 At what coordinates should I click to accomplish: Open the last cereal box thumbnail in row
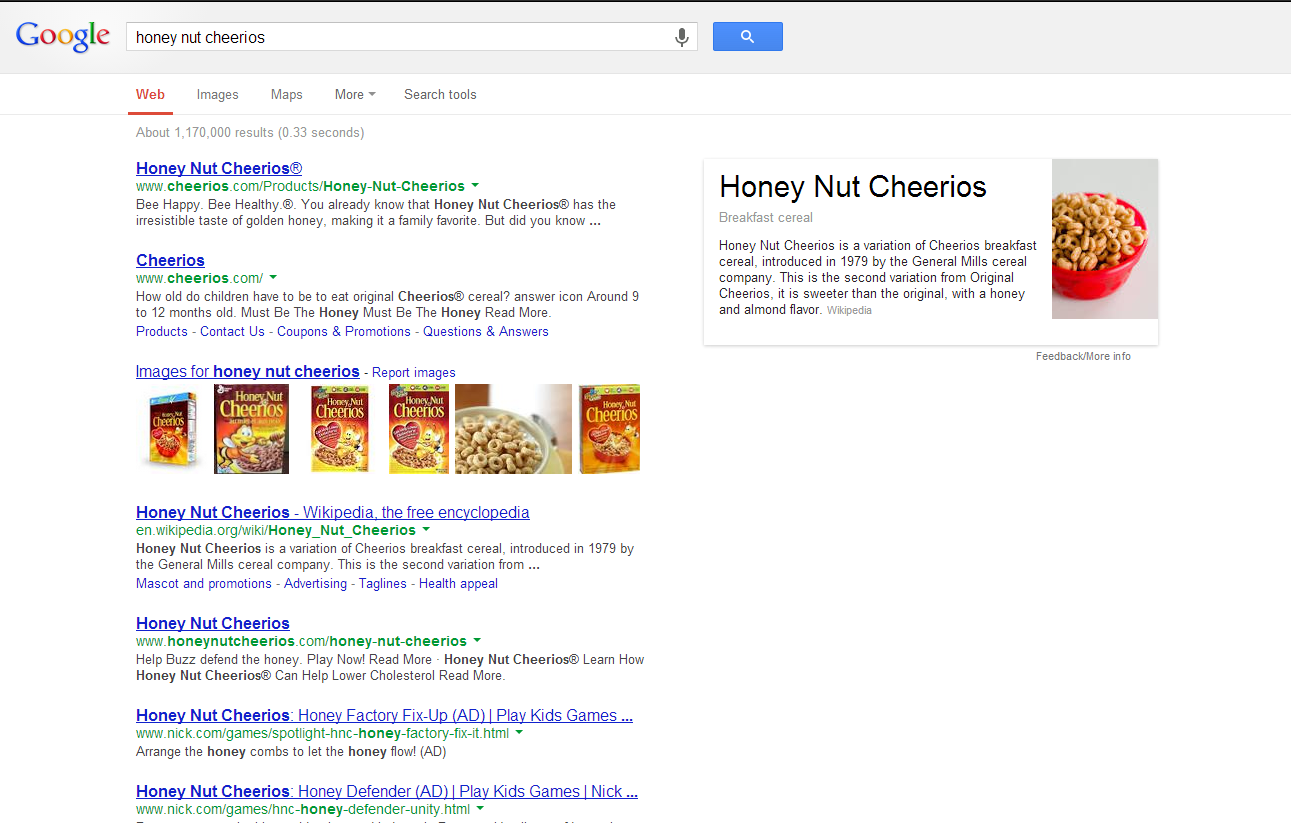coord(609,429)
